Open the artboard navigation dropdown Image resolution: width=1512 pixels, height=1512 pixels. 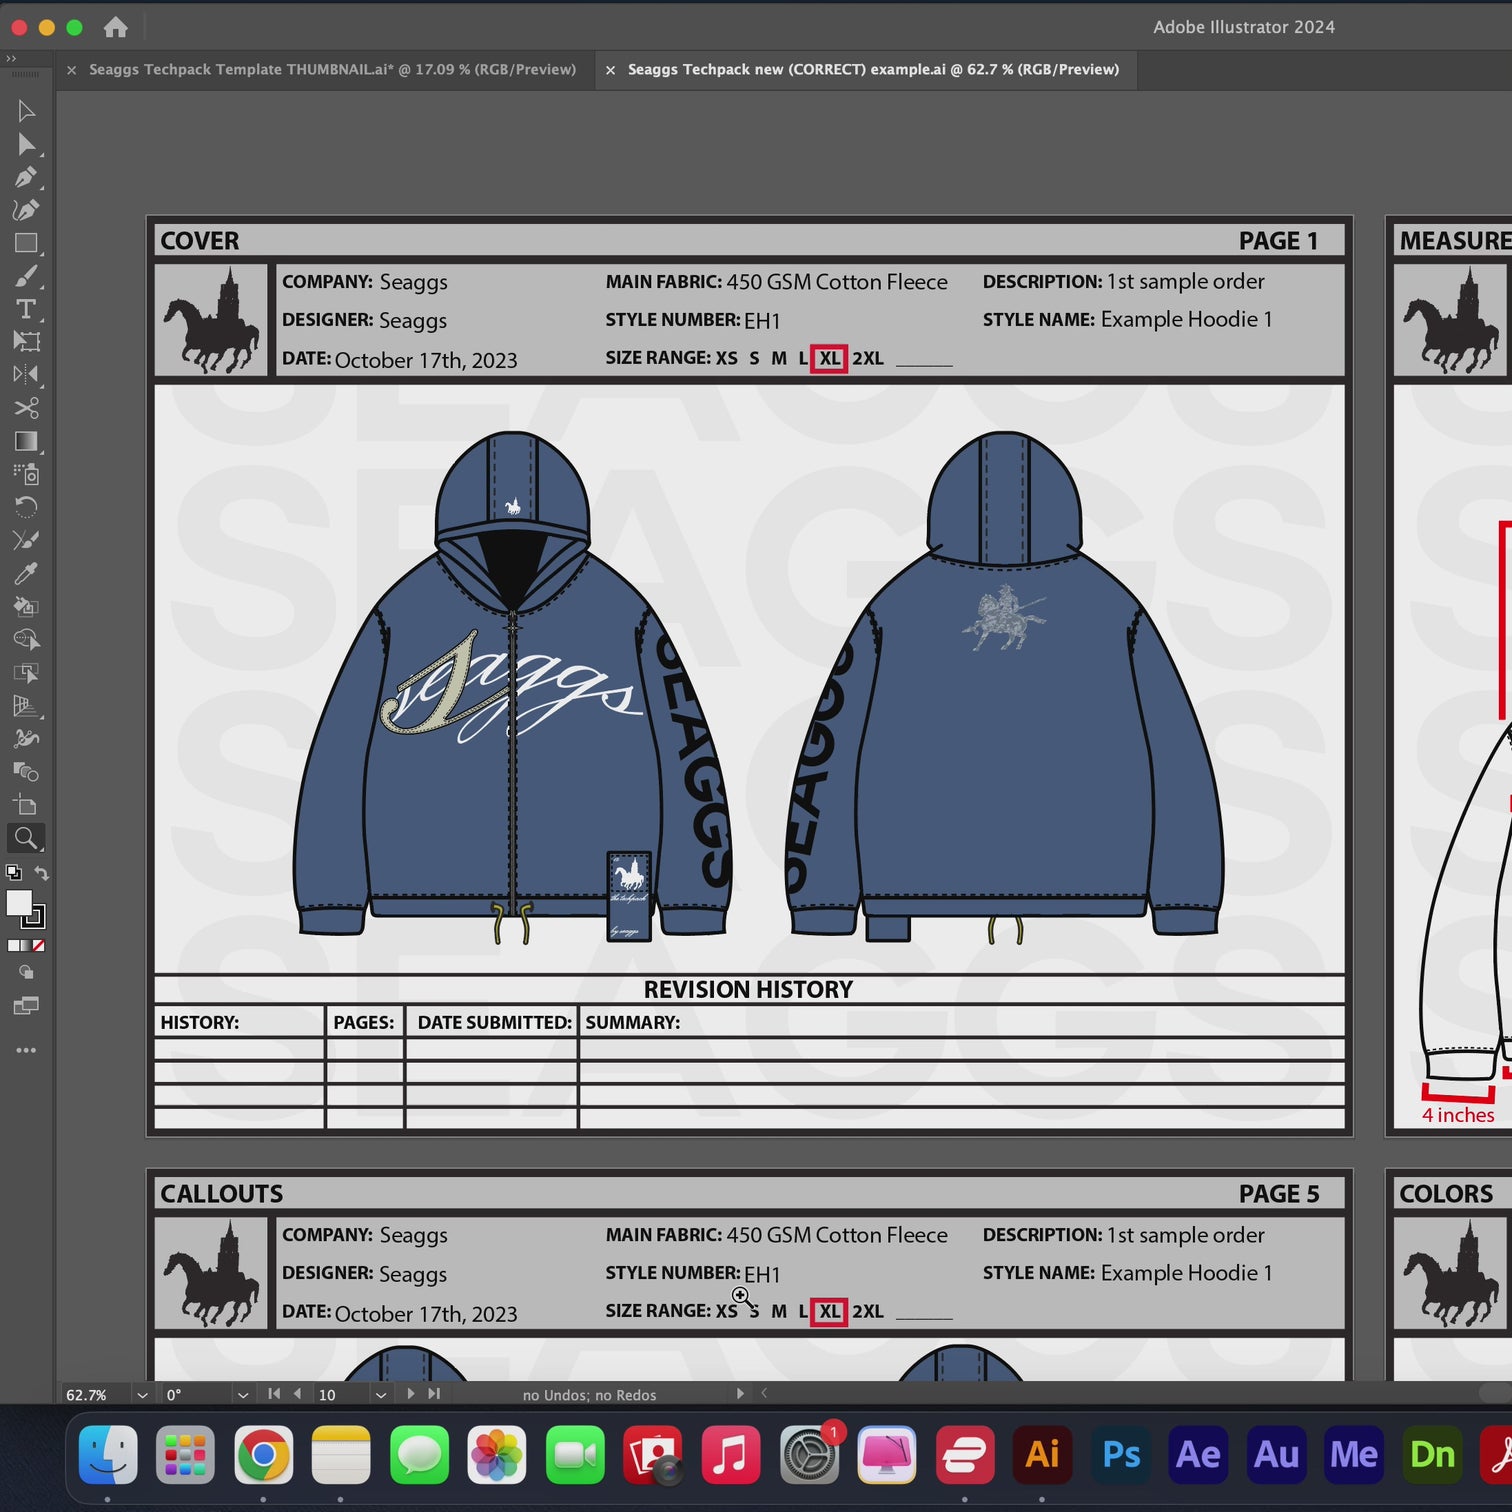click(x=381, y=1394)
